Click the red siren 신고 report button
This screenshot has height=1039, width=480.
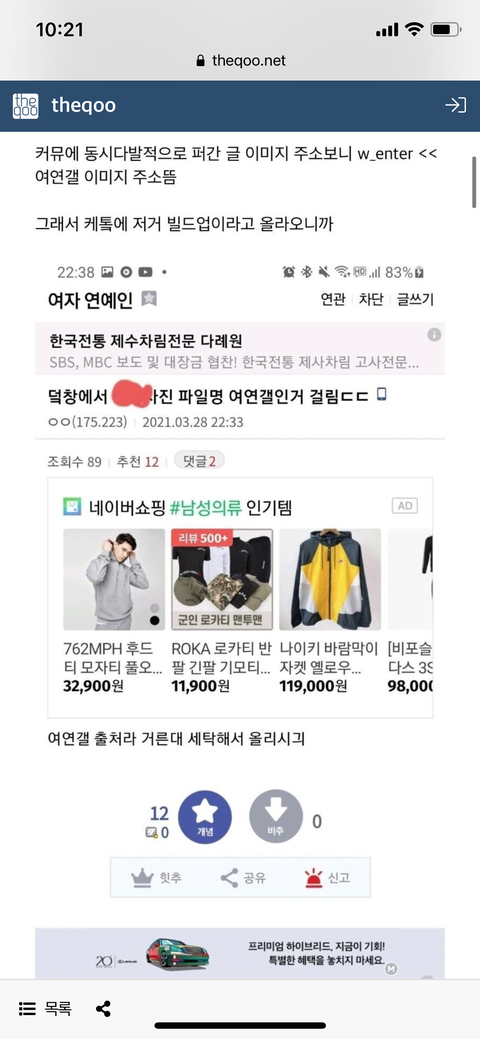click(327, 878)
